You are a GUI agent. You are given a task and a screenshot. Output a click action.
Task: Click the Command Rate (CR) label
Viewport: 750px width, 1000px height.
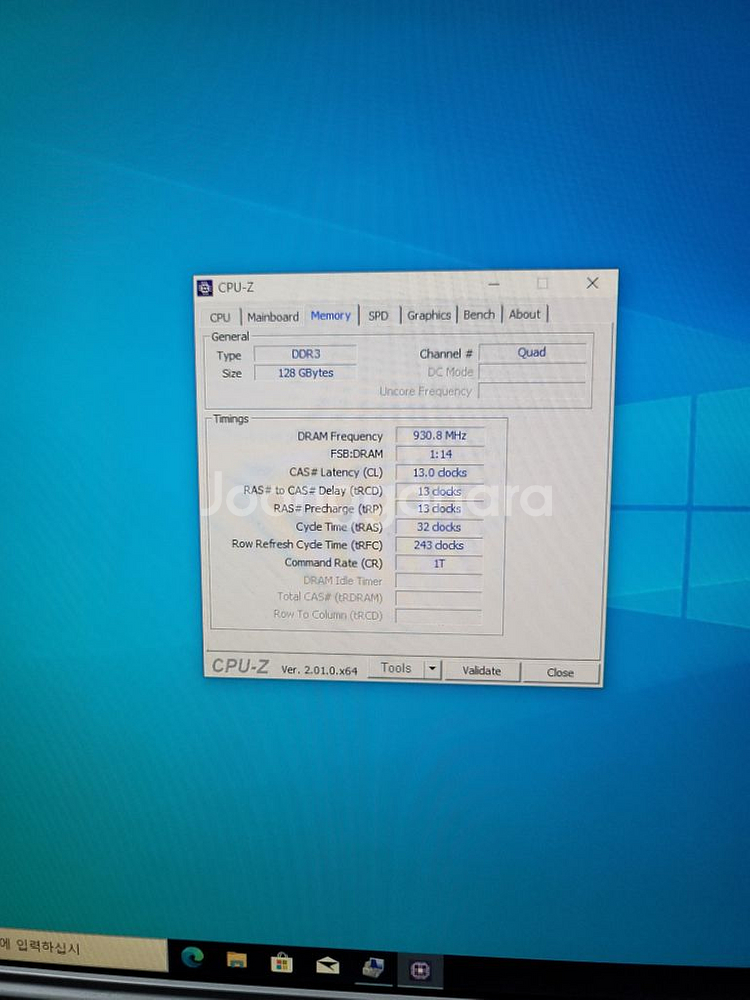point(334,562)
